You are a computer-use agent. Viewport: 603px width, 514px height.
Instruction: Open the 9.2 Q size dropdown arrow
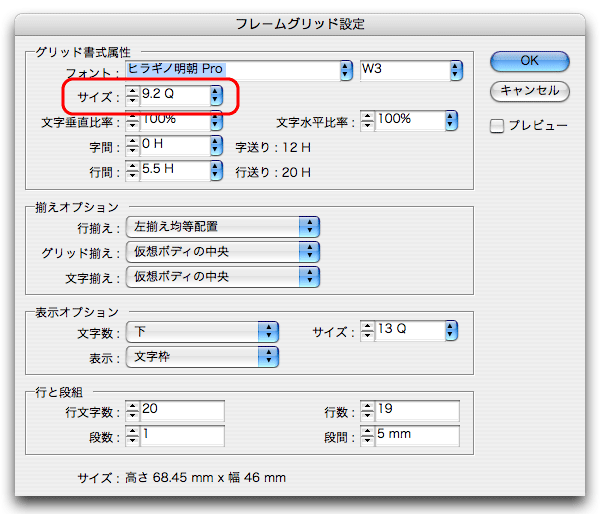(x=216, y=97)
